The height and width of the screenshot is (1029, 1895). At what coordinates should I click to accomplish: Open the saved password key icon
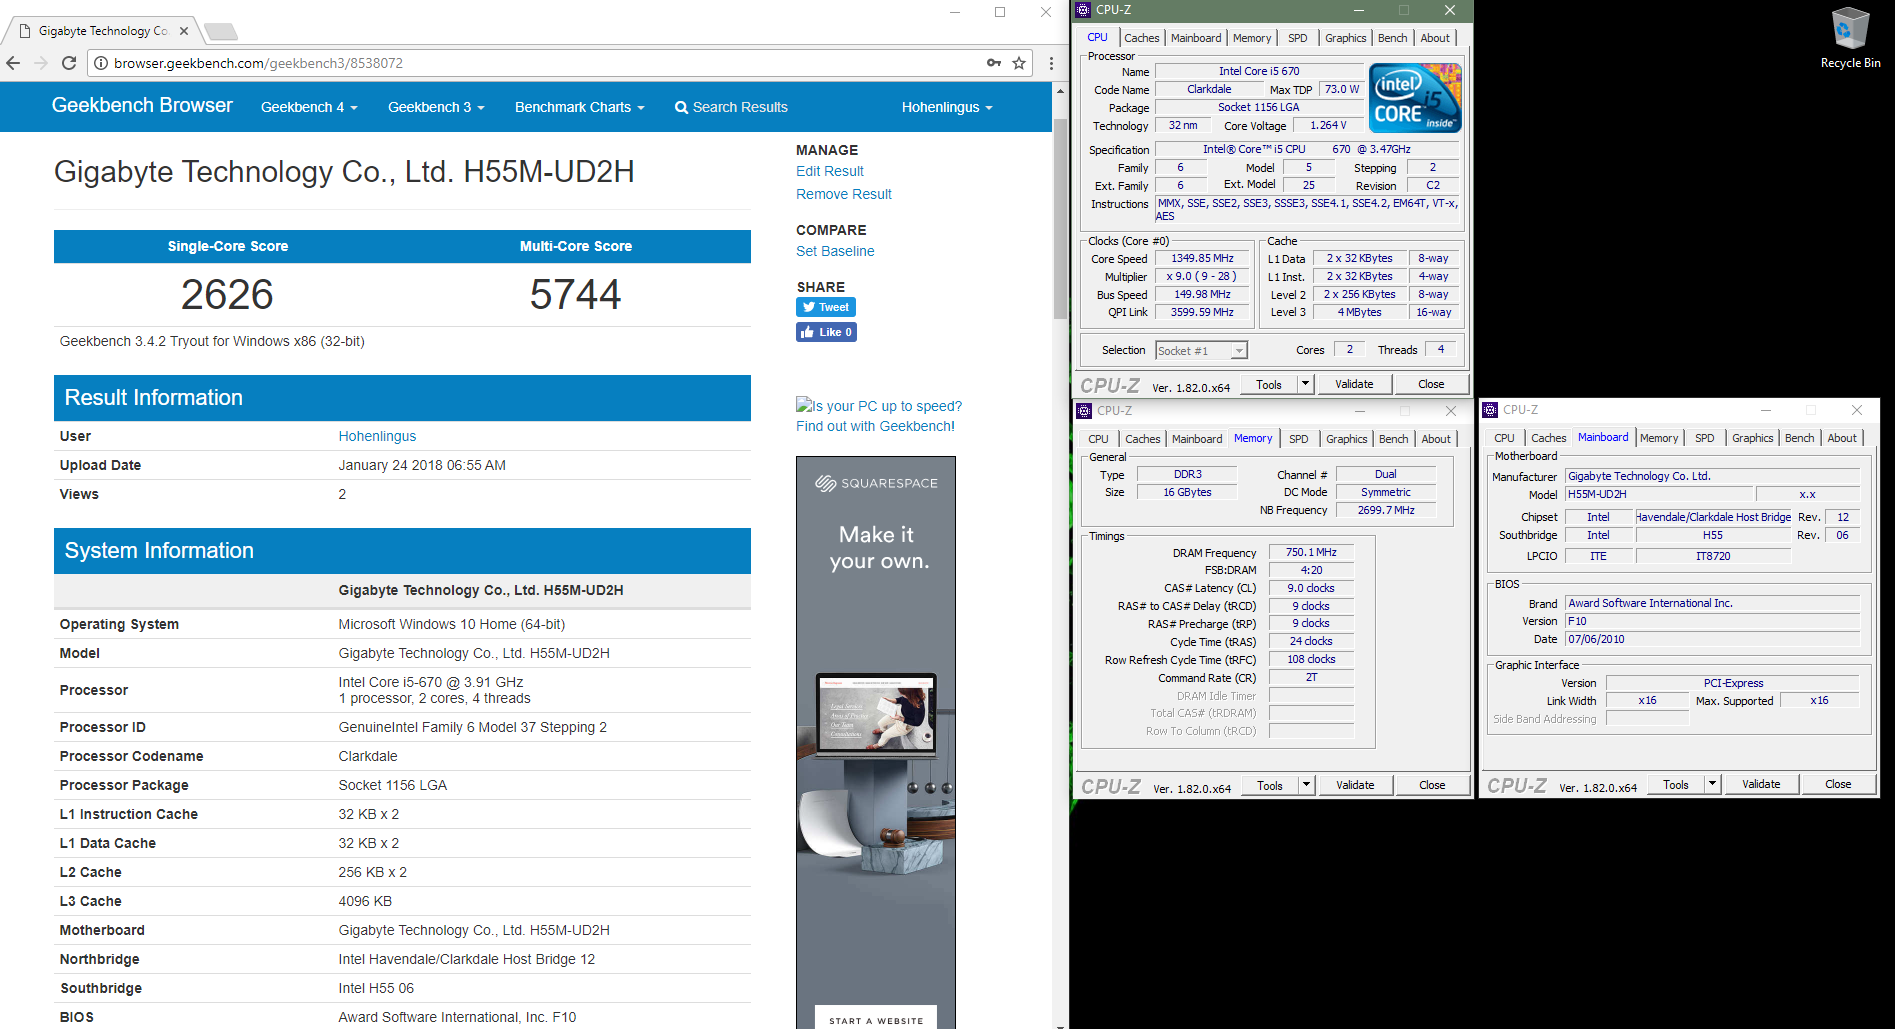994,63
